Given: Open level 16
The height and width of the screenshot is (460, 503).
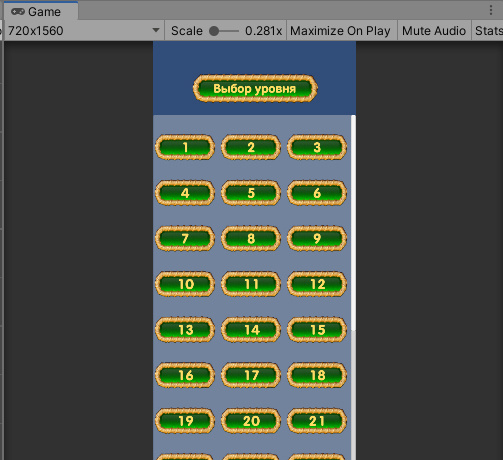Looking at the screenshot, I should tap(185, 375).
